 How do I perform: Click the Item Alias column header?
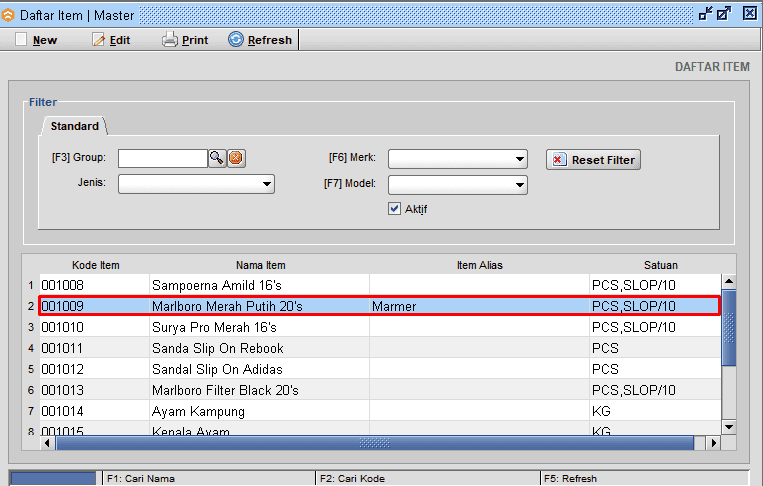point(479,265)
